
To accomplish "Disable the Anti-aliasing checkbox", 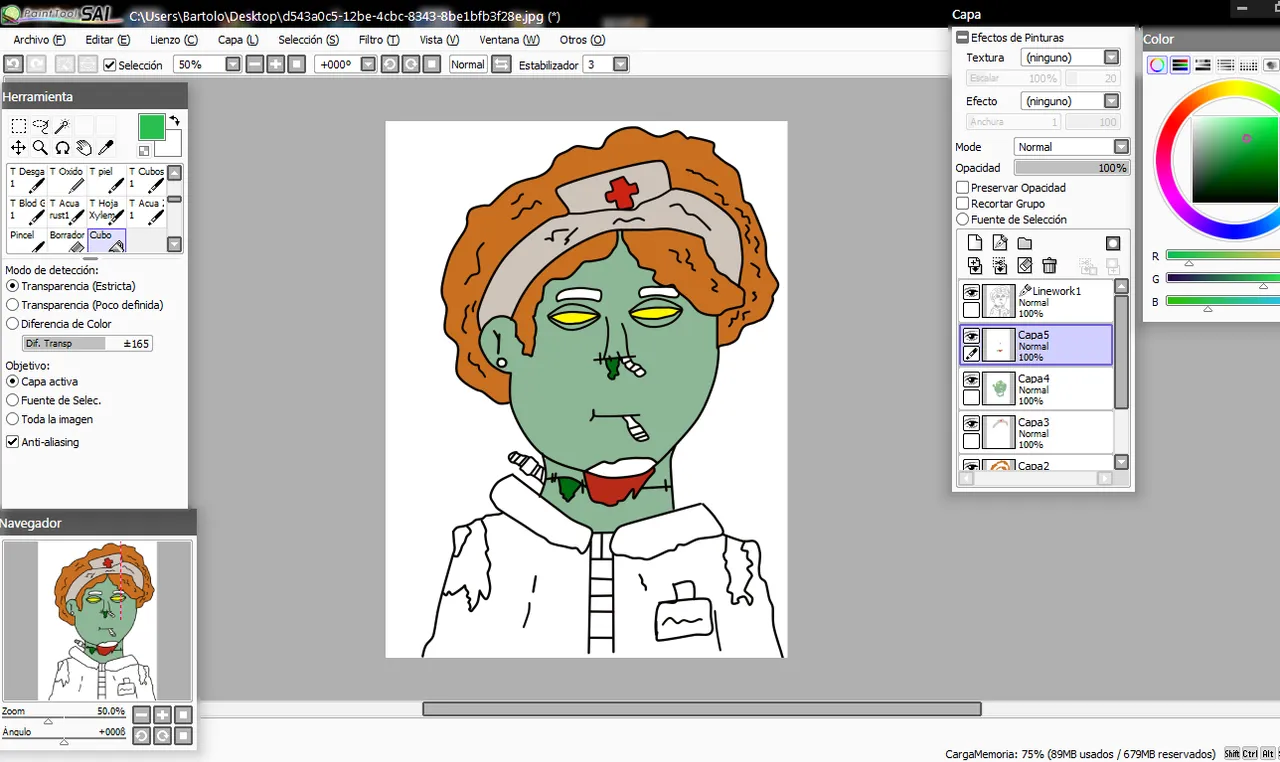I will [x=12, y=442].
